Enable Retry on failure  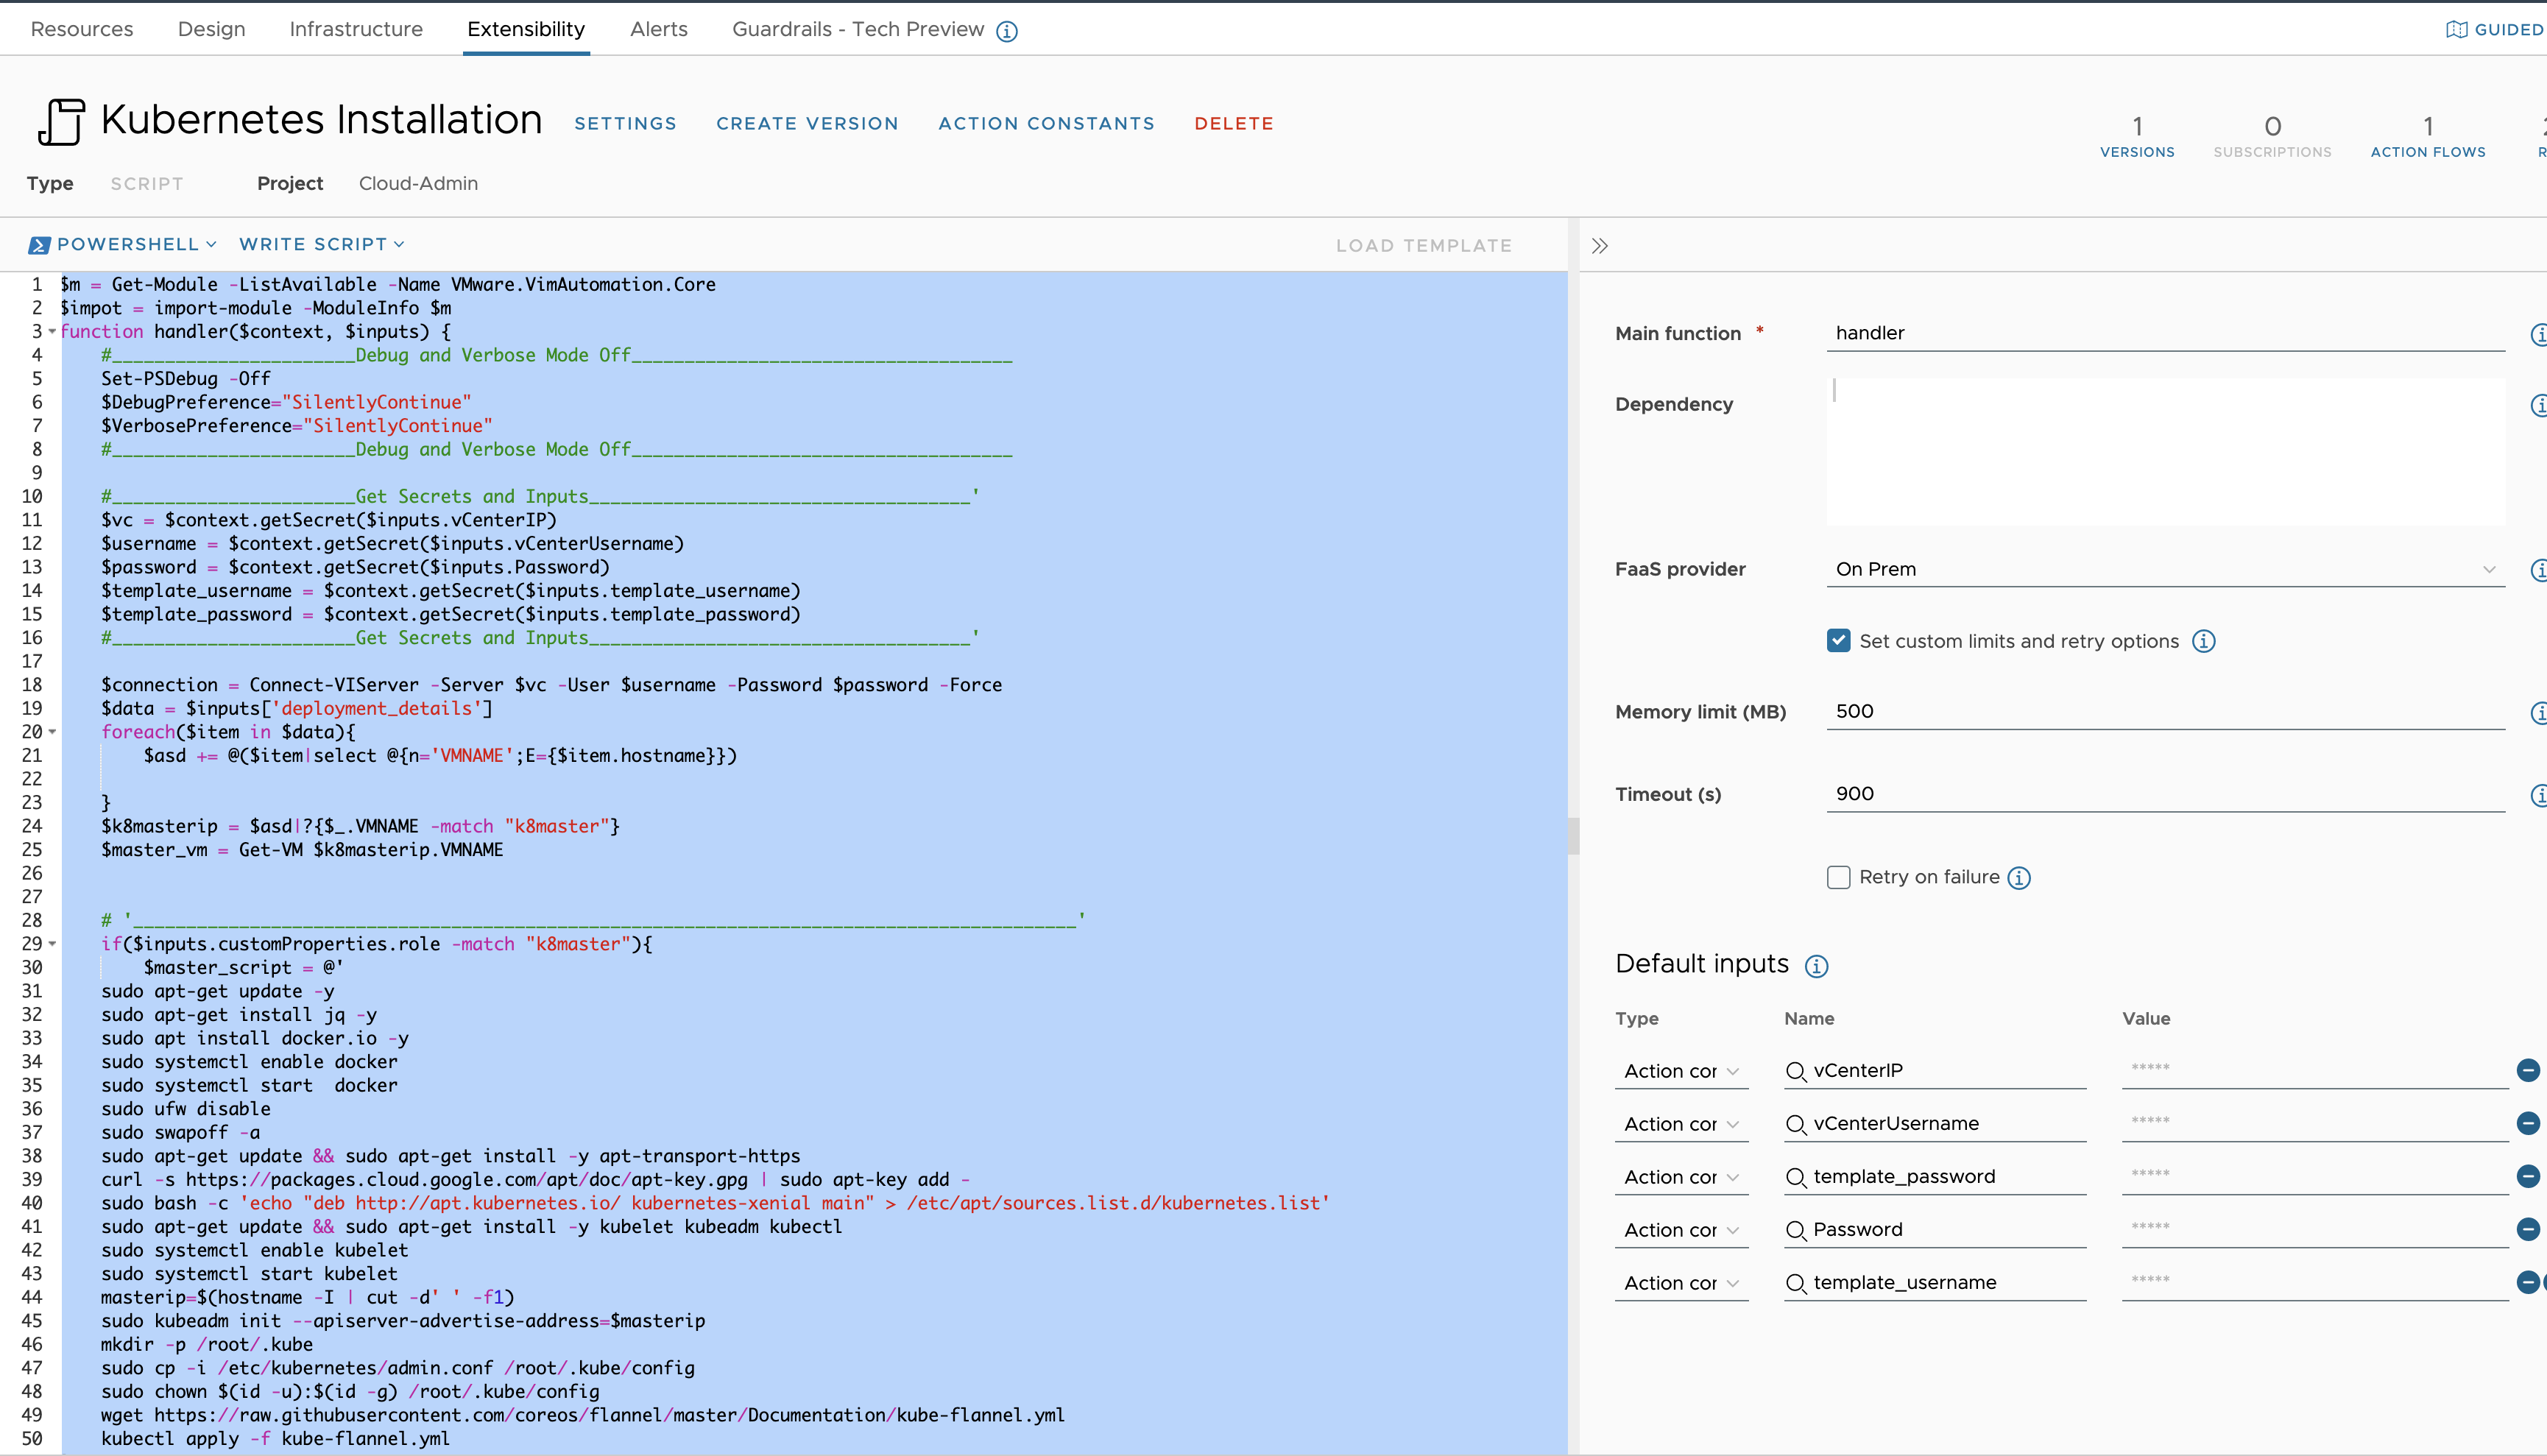click(1838, 877)
